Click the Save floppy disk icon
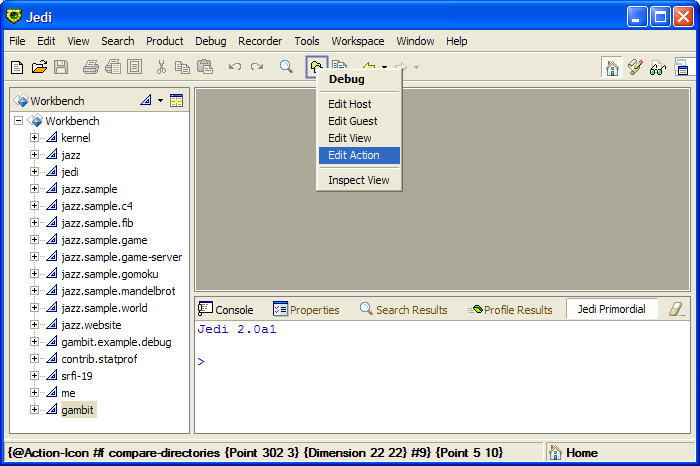Image resolution: width=700 pixels, height=466 pixels. pyautogui.click(x=61, y=67)
